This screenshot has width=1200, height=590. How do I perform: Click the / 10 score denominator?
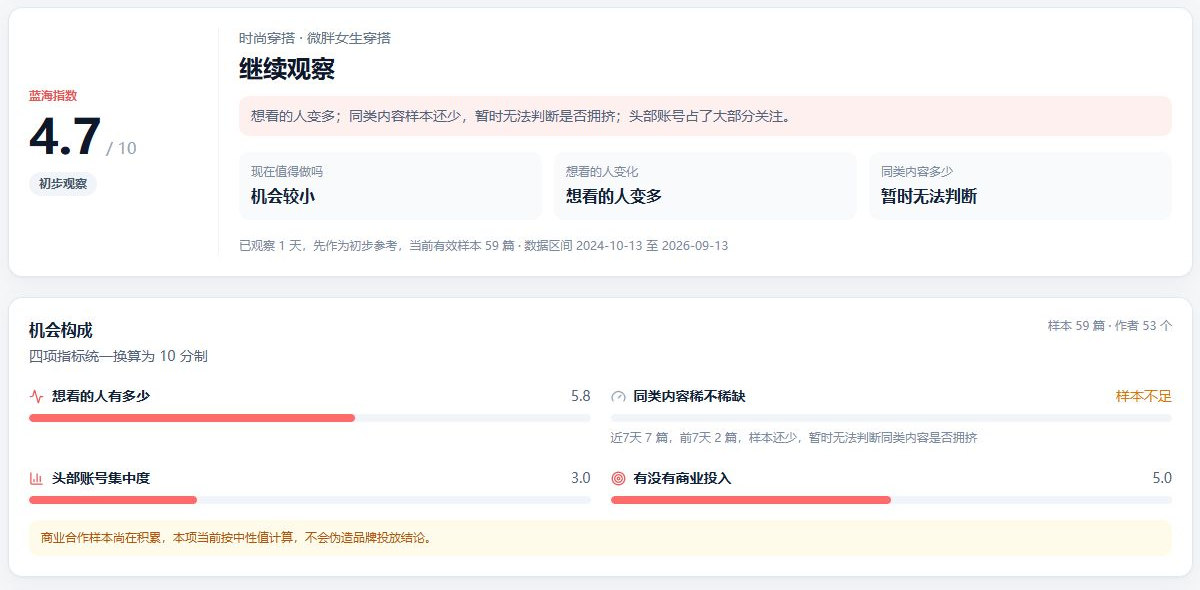coord(121,148)
